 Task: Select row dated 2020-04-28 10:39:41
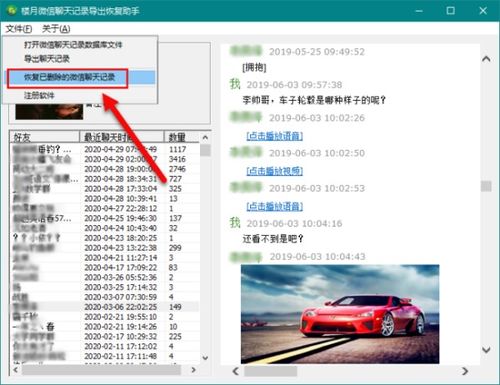point(105,198)
